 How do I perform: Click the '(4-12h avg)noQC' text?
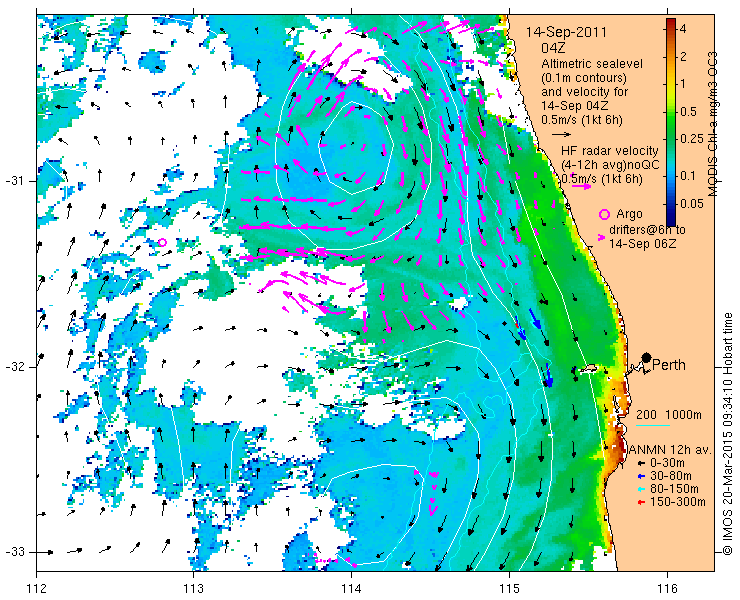pyautogui.click(x=610, y=165)
